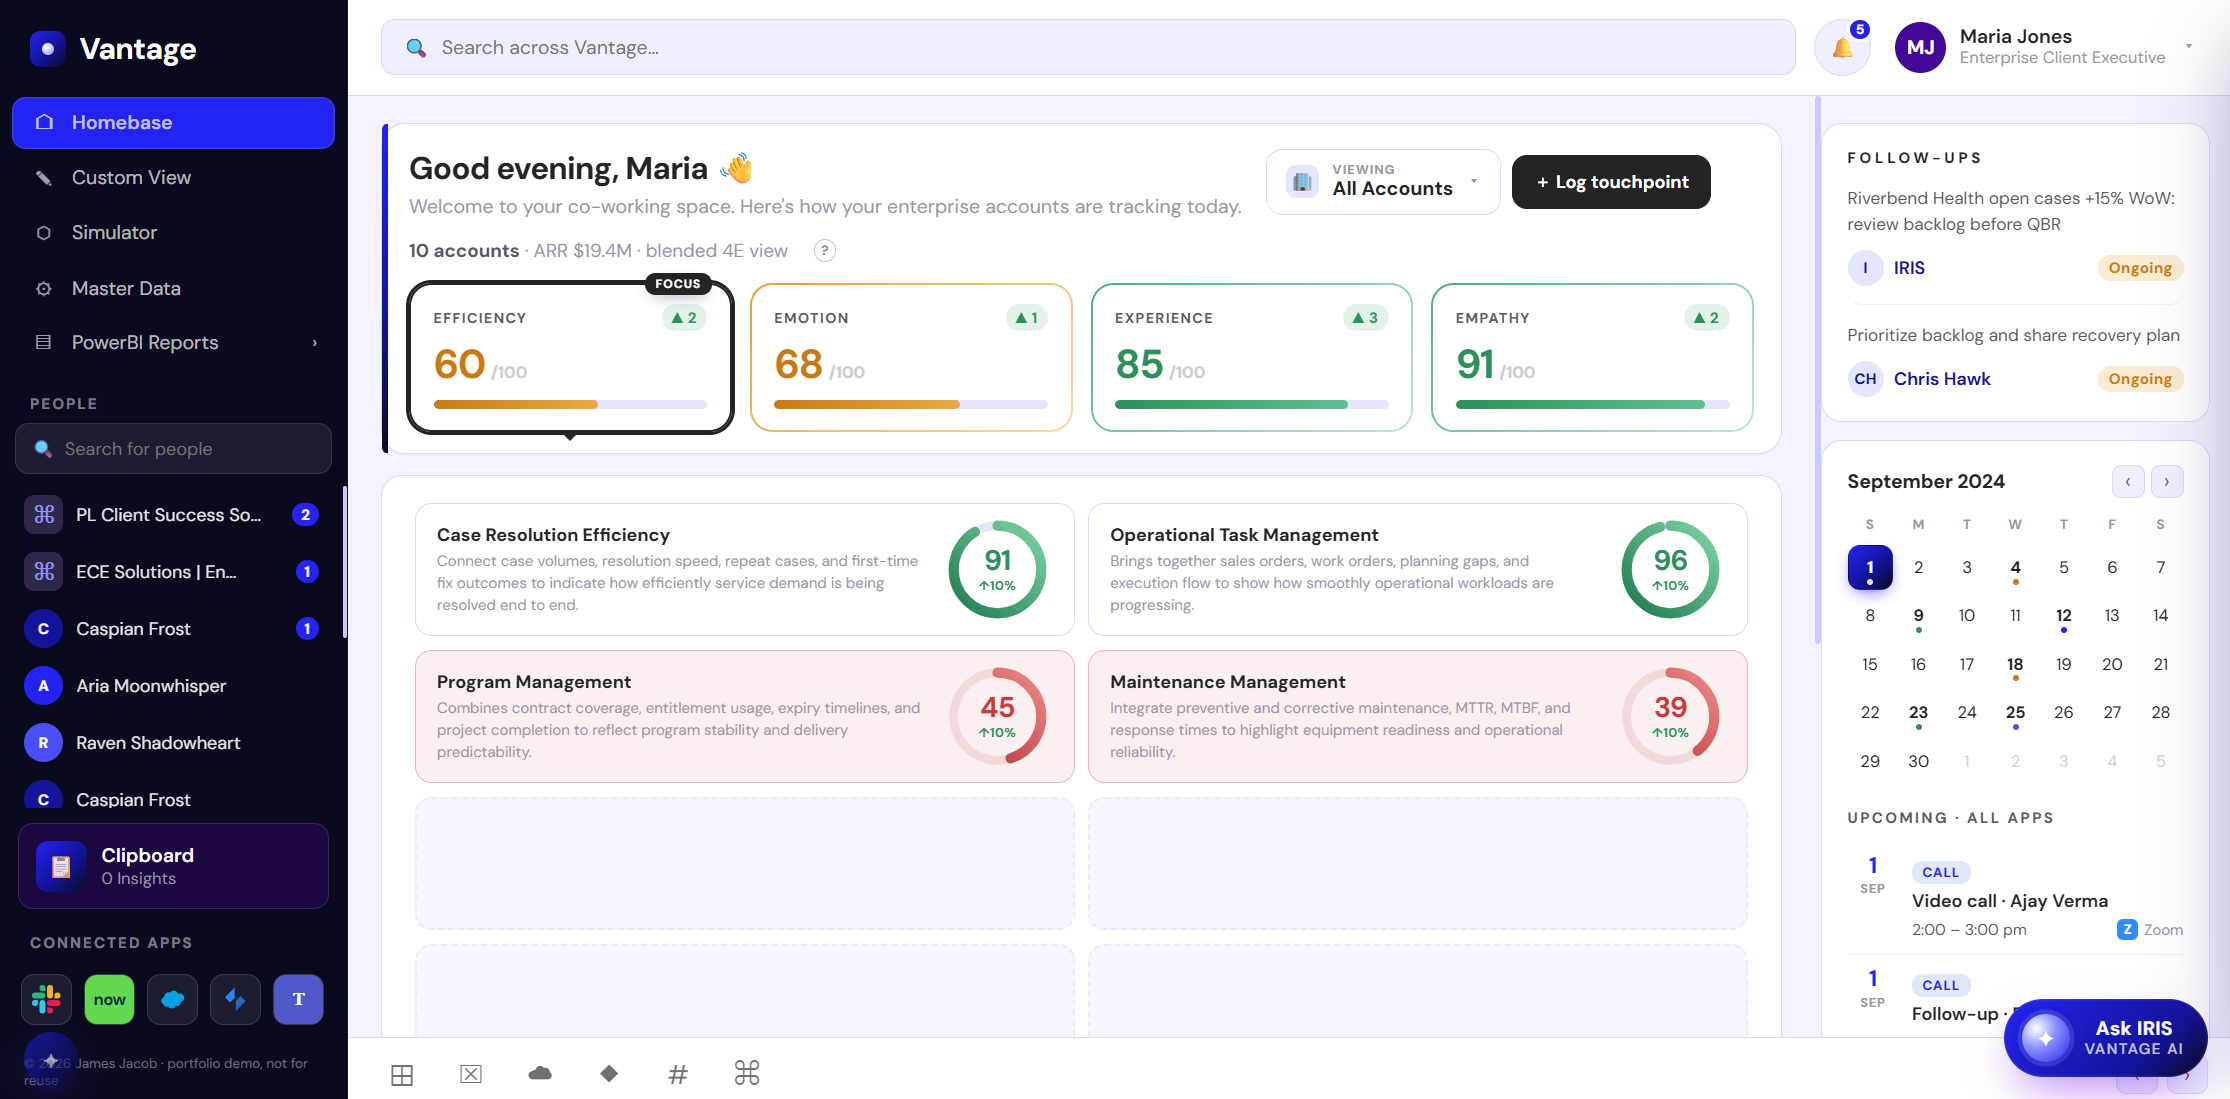Open the Maria Jones profile dropdown arrow
This screenshot has height=1099, width=2230.
[2189, 47]
